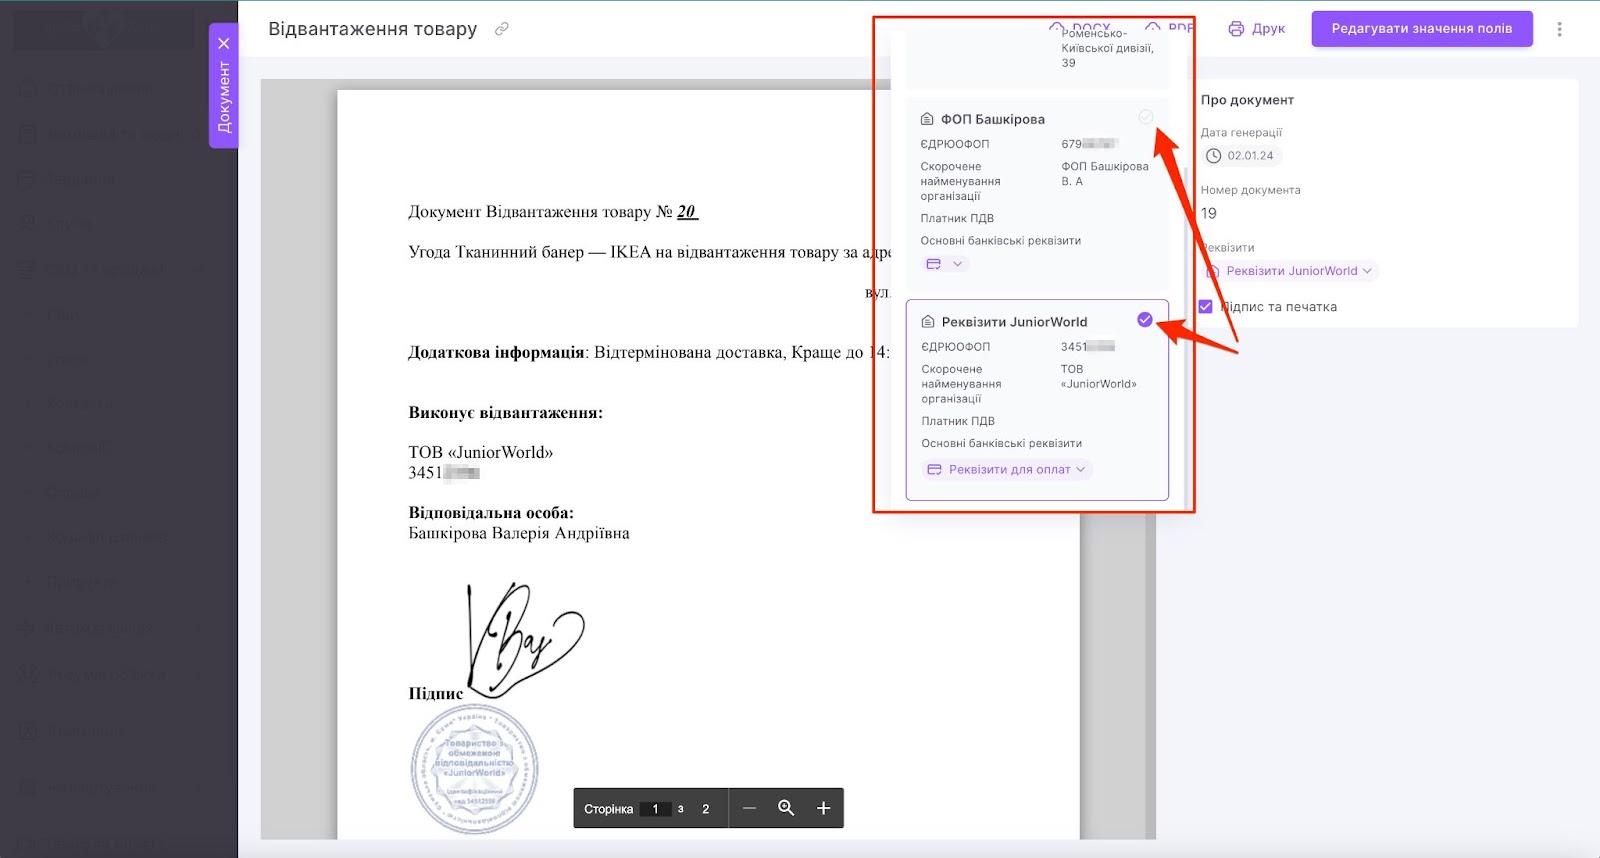Image resolution: width=1600 pixels, height=858 pixels.
Task: Click the Про документ panel heading
Action: (1247, 100)
